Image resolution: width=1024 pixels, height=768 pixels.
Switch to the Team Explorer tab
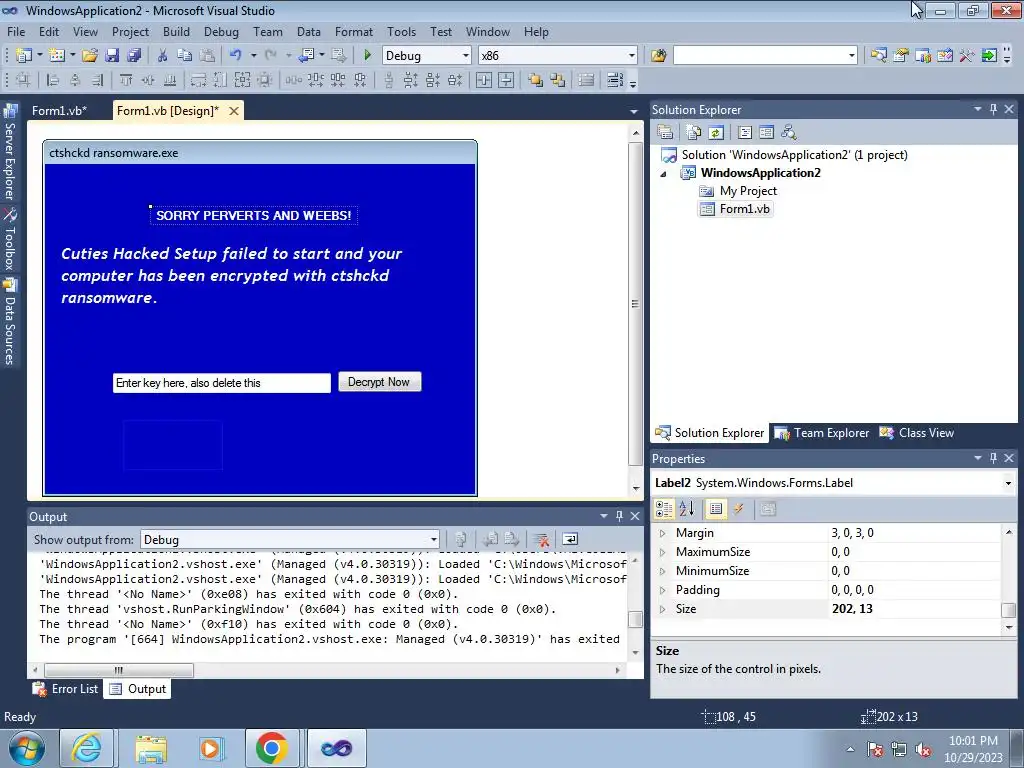[822, 433]
